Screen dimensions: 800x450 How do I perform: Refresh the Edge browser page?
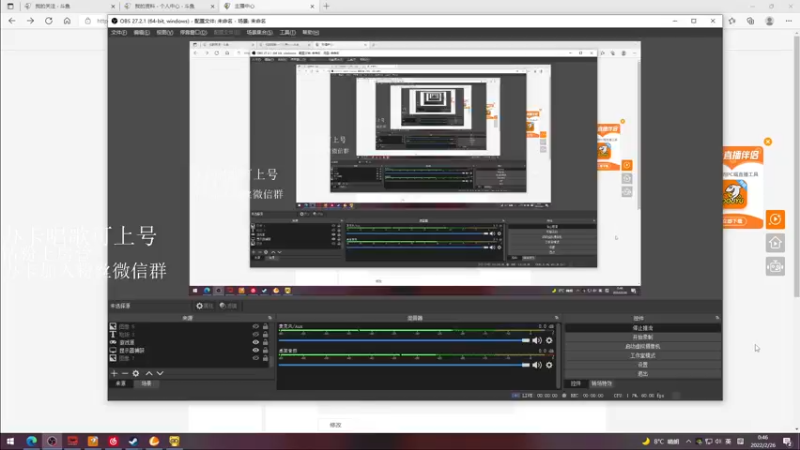[x=48, y=21]
